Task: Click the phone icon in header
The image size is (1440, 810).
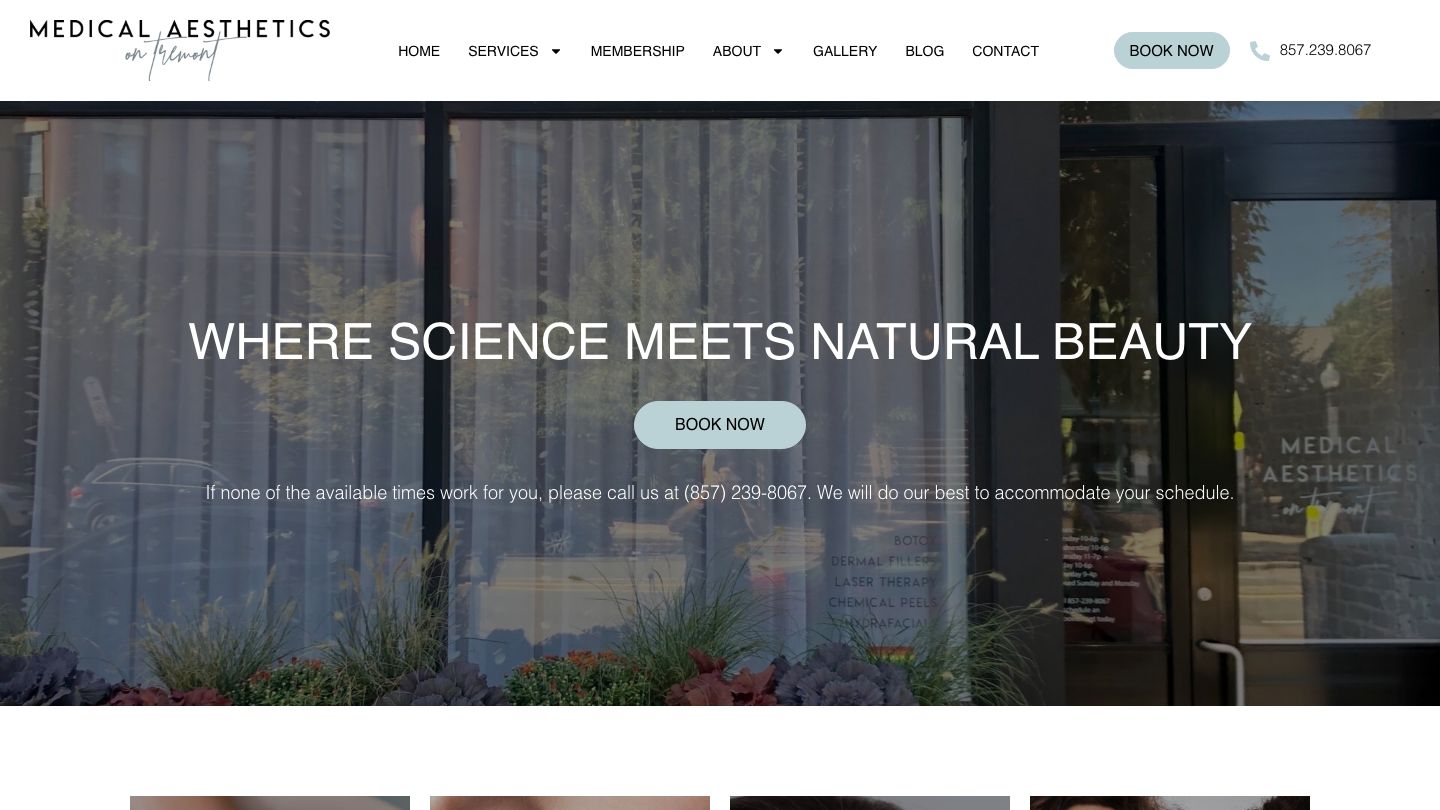Action: click(1260, 51)
